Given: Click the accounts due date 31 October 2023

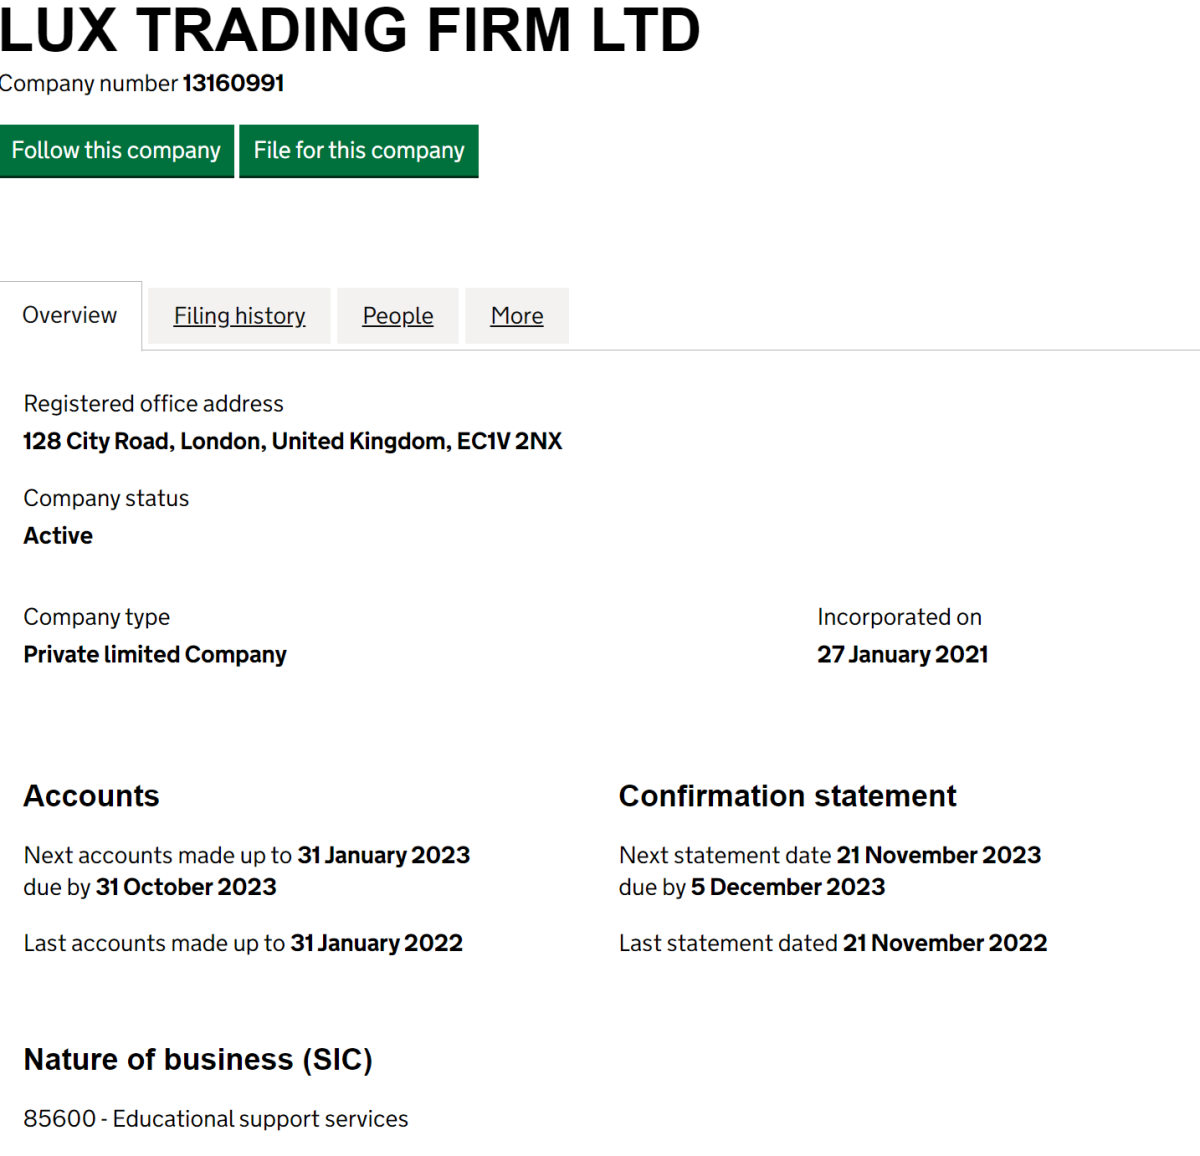Looking at the screenshot, I should pos(186,887).
